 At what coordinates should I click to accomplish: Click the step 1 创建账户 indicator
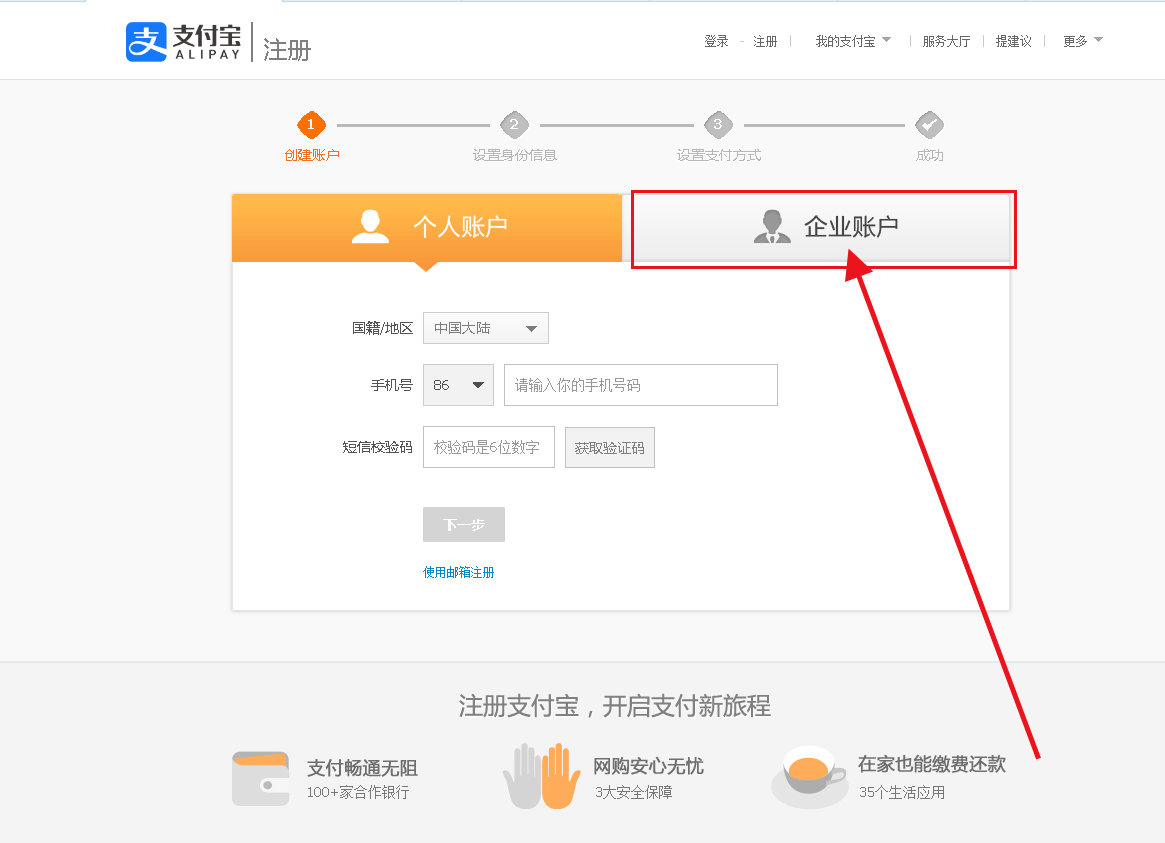(x=311, y=126)
